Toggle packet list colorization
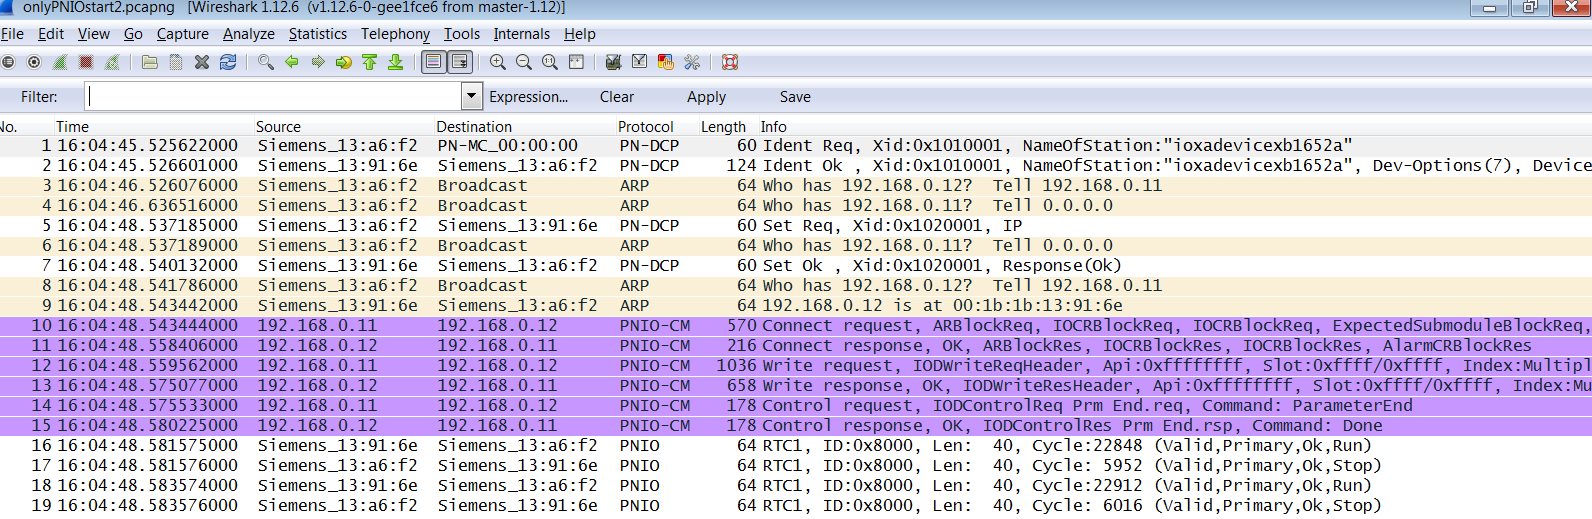This screenshot has width=1592, height=519. tap(433, 62)
